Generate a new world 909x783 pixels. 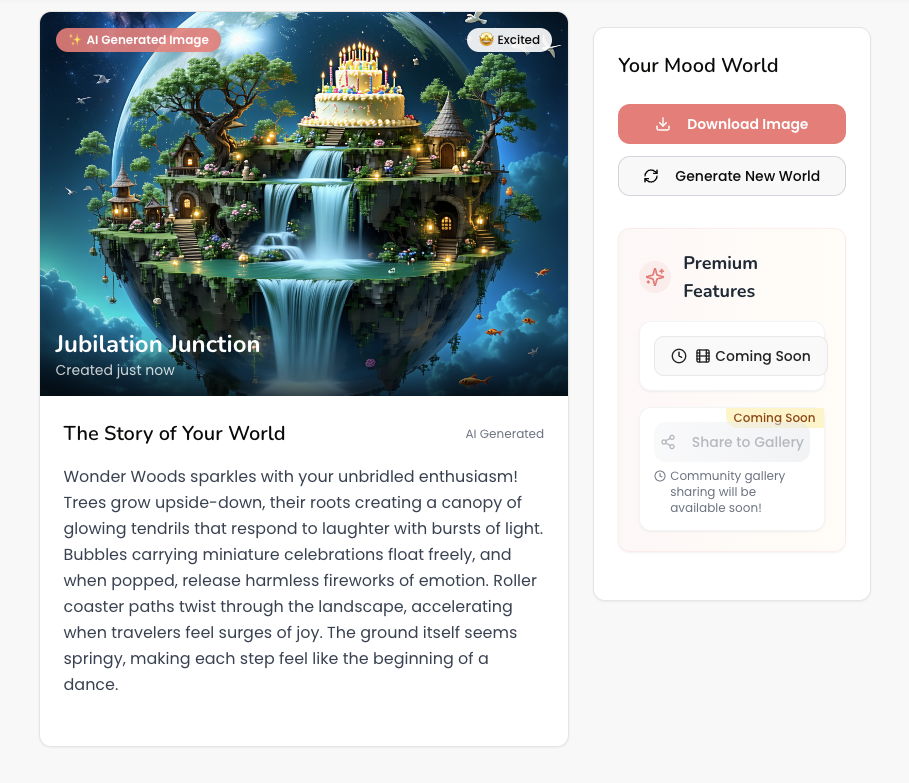(x=732, y=176)
